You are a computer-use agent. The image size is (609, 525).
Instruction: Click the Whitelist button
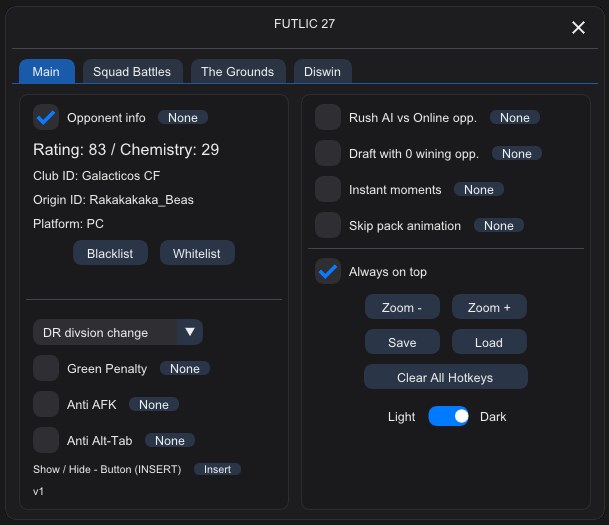click(x=197, y=253)
